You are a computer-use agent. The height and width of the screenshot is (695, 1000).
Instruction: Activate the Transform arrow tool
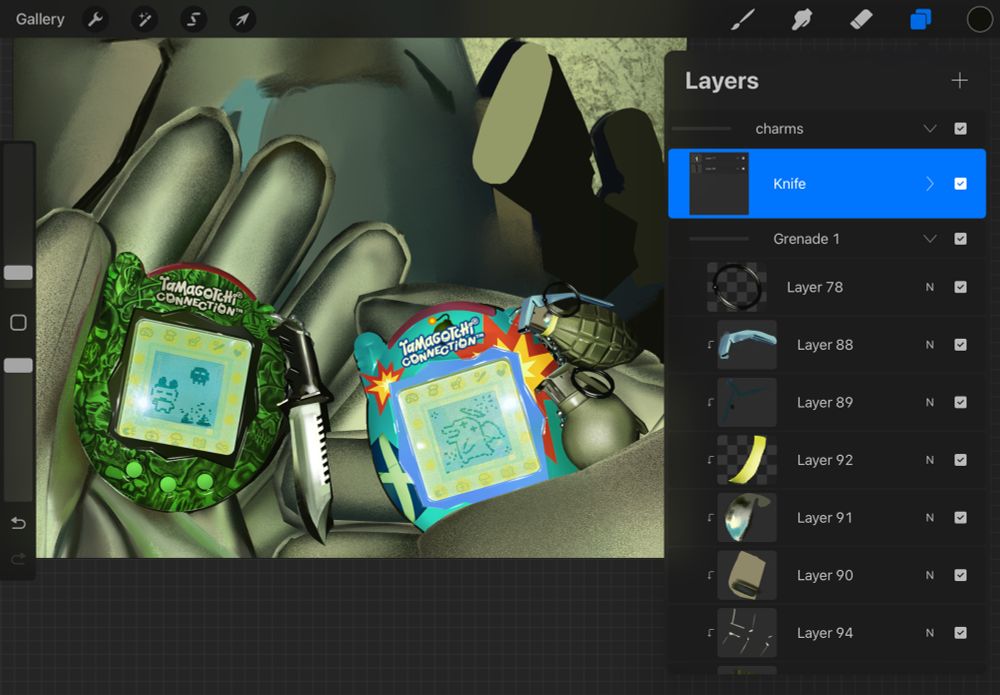(242, 20)
